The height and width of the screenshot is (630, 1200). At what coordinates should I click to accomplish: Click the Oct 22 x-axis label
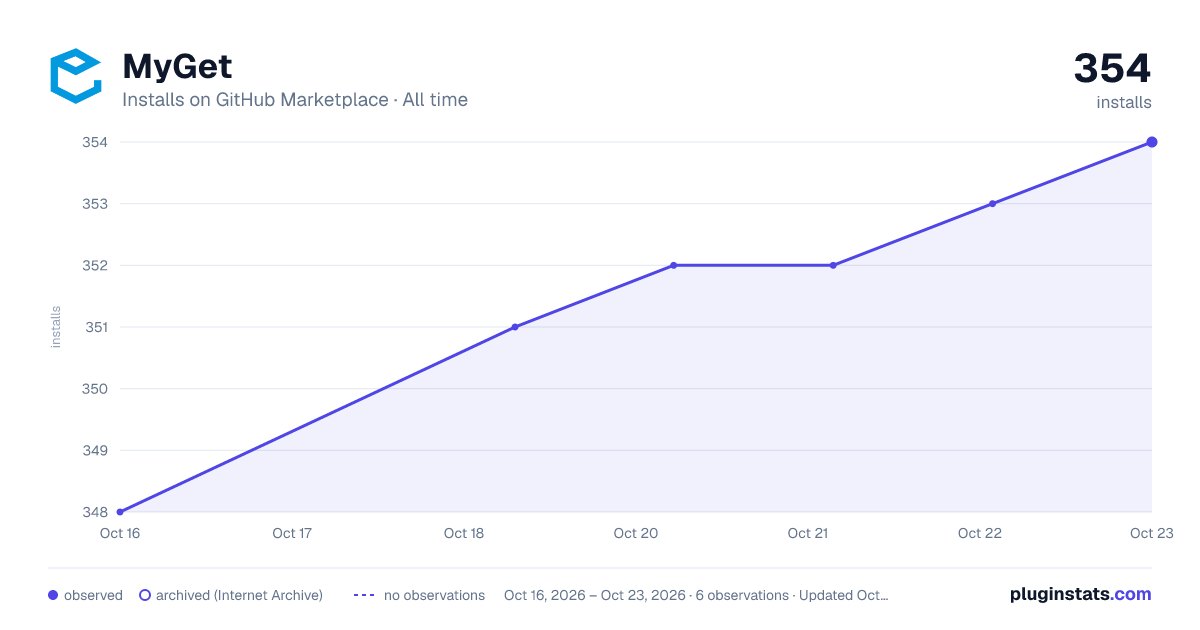pos(980,533)
